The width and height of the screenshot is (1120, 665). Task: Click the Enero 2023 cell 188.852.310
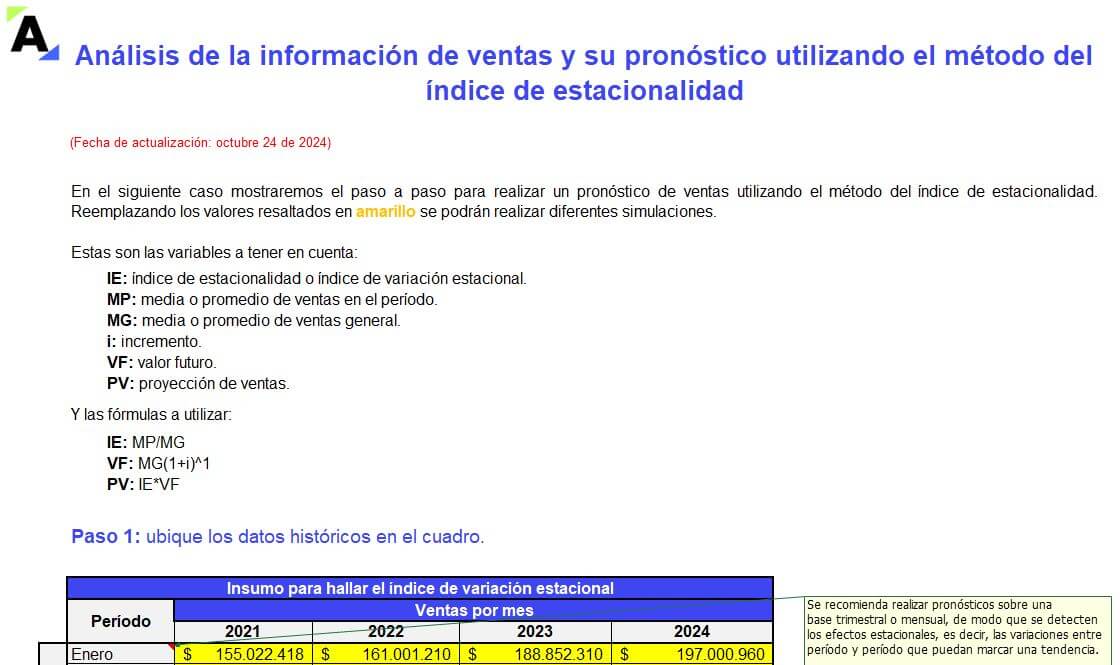pyautogui.click(x=535, y=654)
